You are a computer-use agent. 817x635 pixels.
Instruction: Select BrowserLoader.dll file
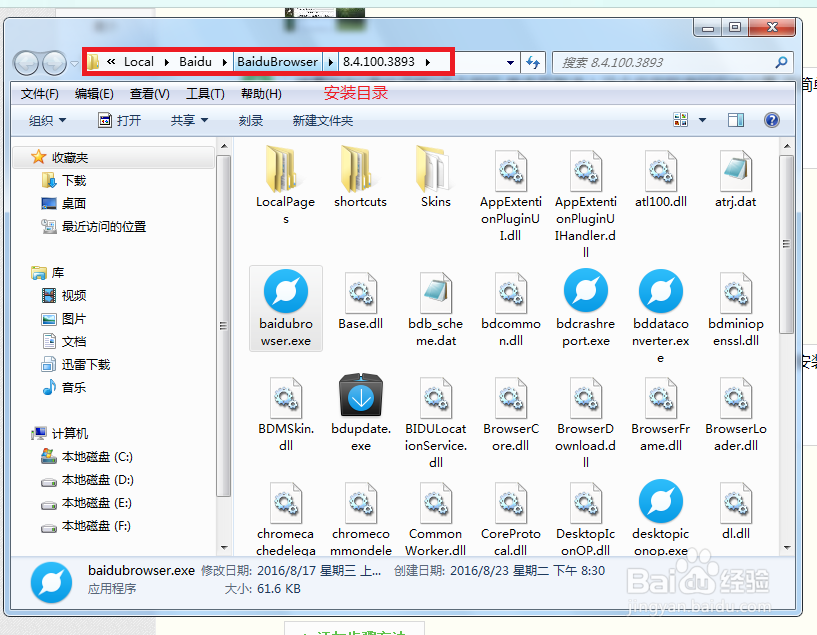(735, 414)
